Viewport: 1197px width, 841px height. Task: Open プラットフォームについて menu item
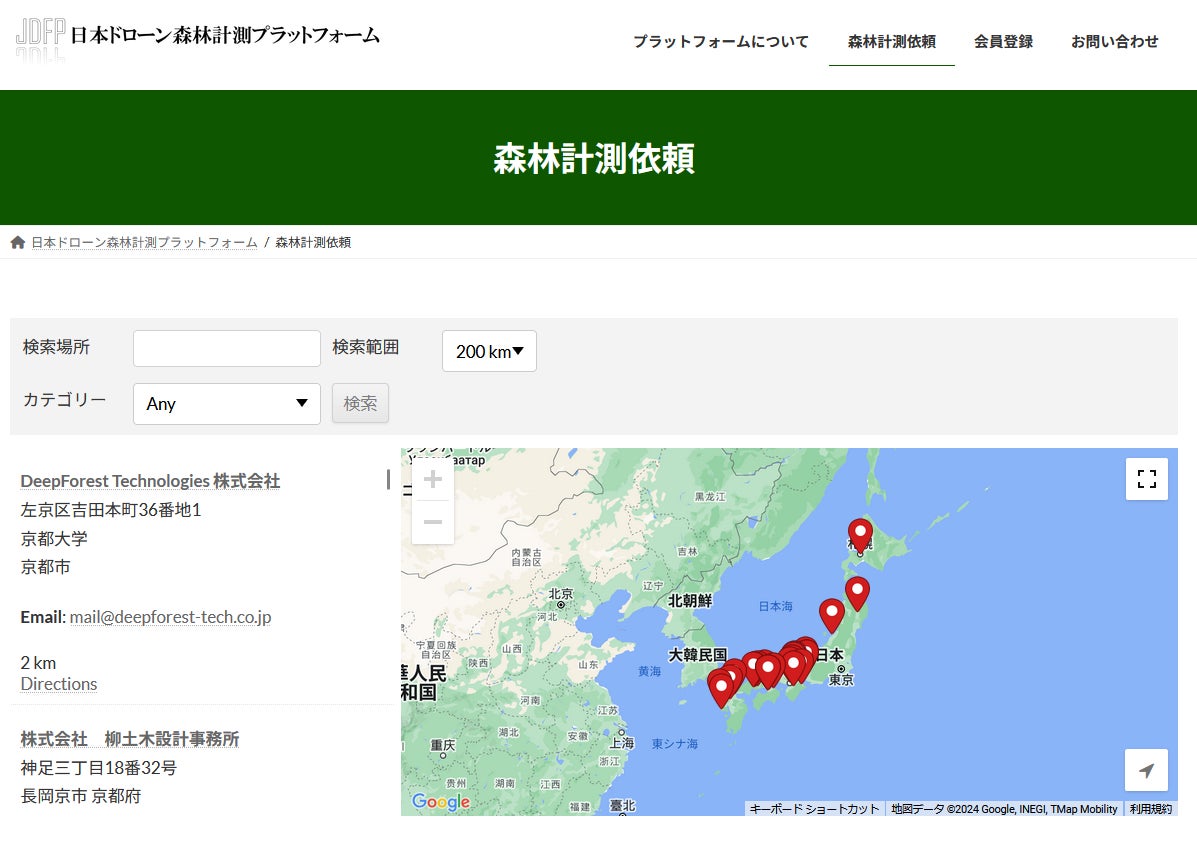(x=721, y=41)
